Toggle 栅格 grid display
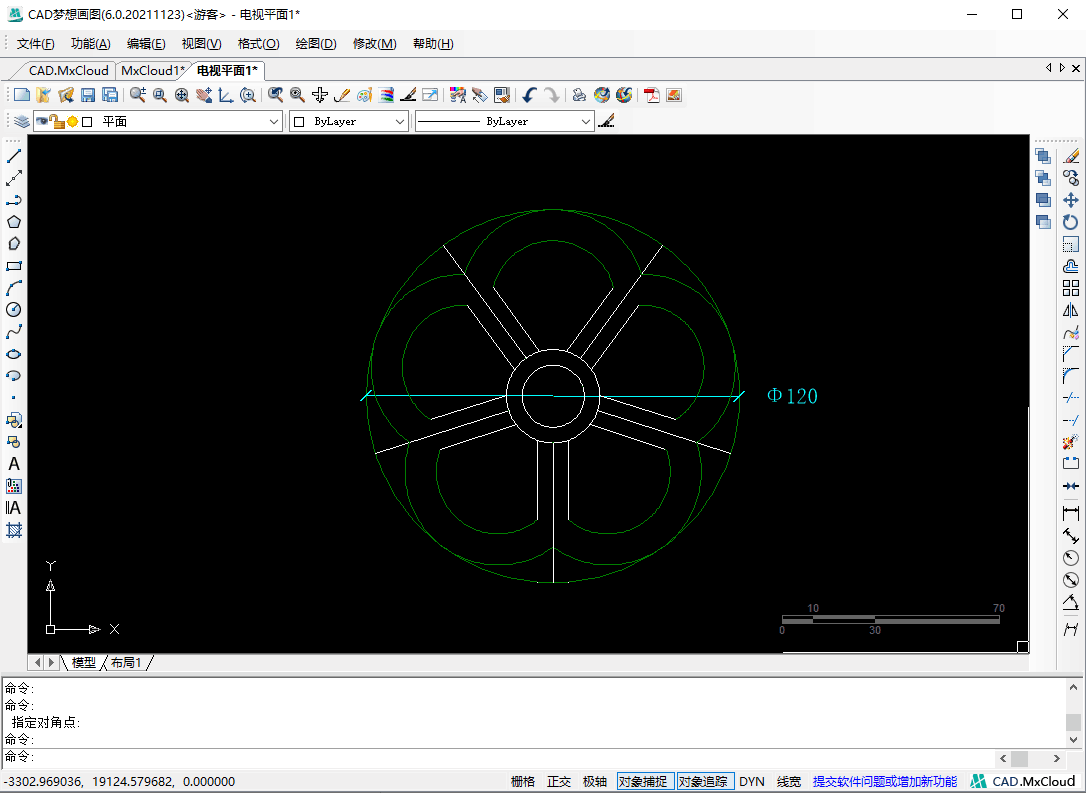Image resolution: width=1086 pixels, height=793 pixels. tap(523, 782)
